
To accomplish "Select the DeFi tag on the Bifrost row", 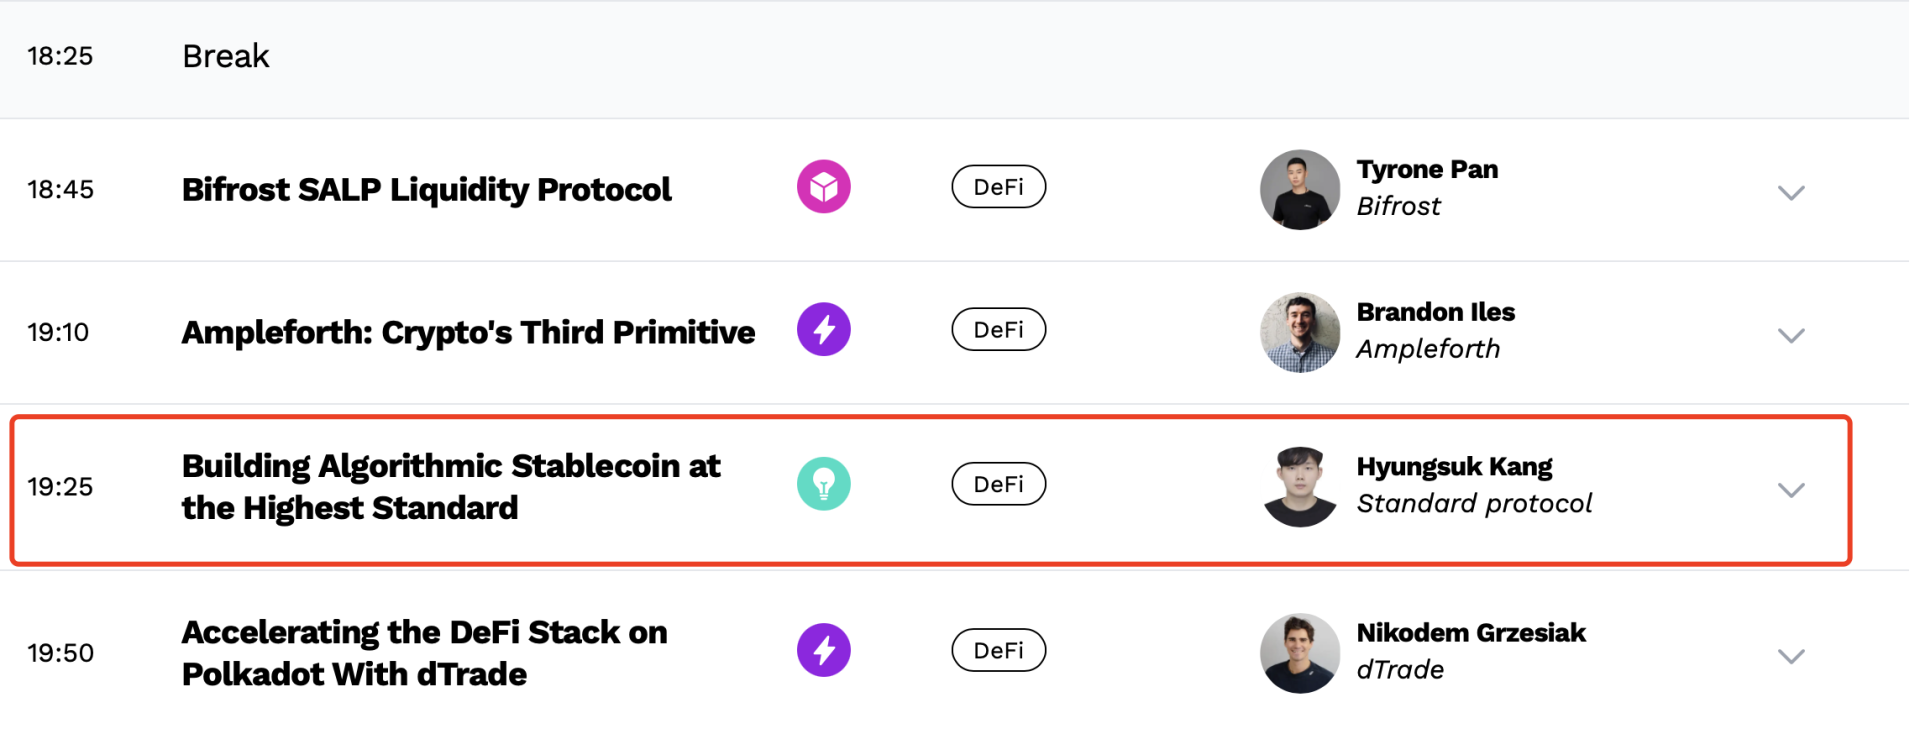I will click(x=998, y=187).
